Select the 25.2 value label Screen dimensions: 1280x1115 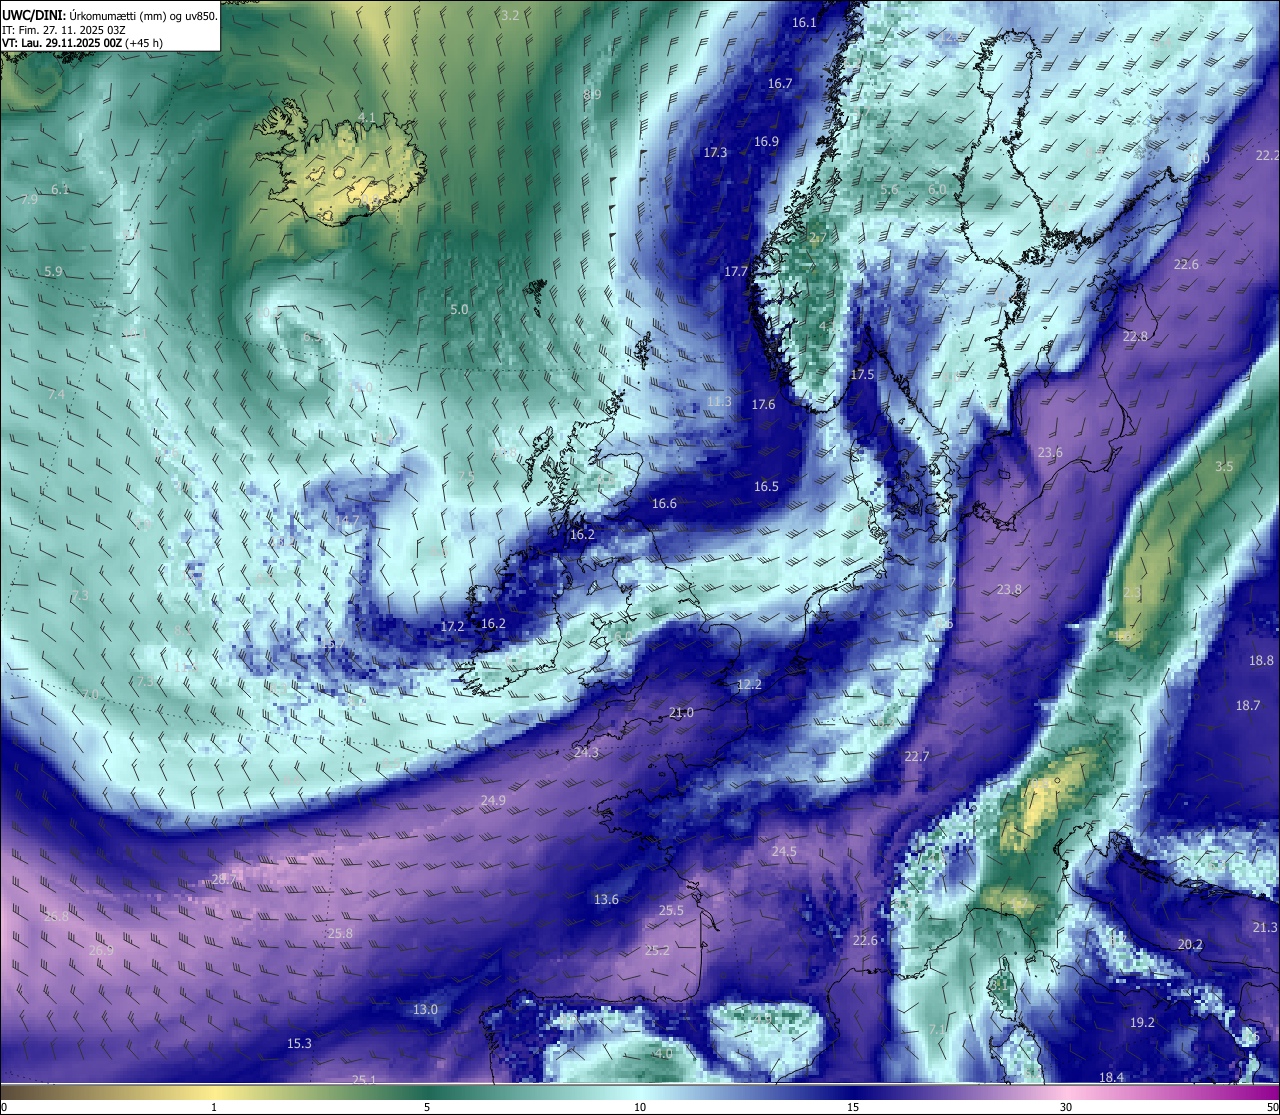point(657,951)
